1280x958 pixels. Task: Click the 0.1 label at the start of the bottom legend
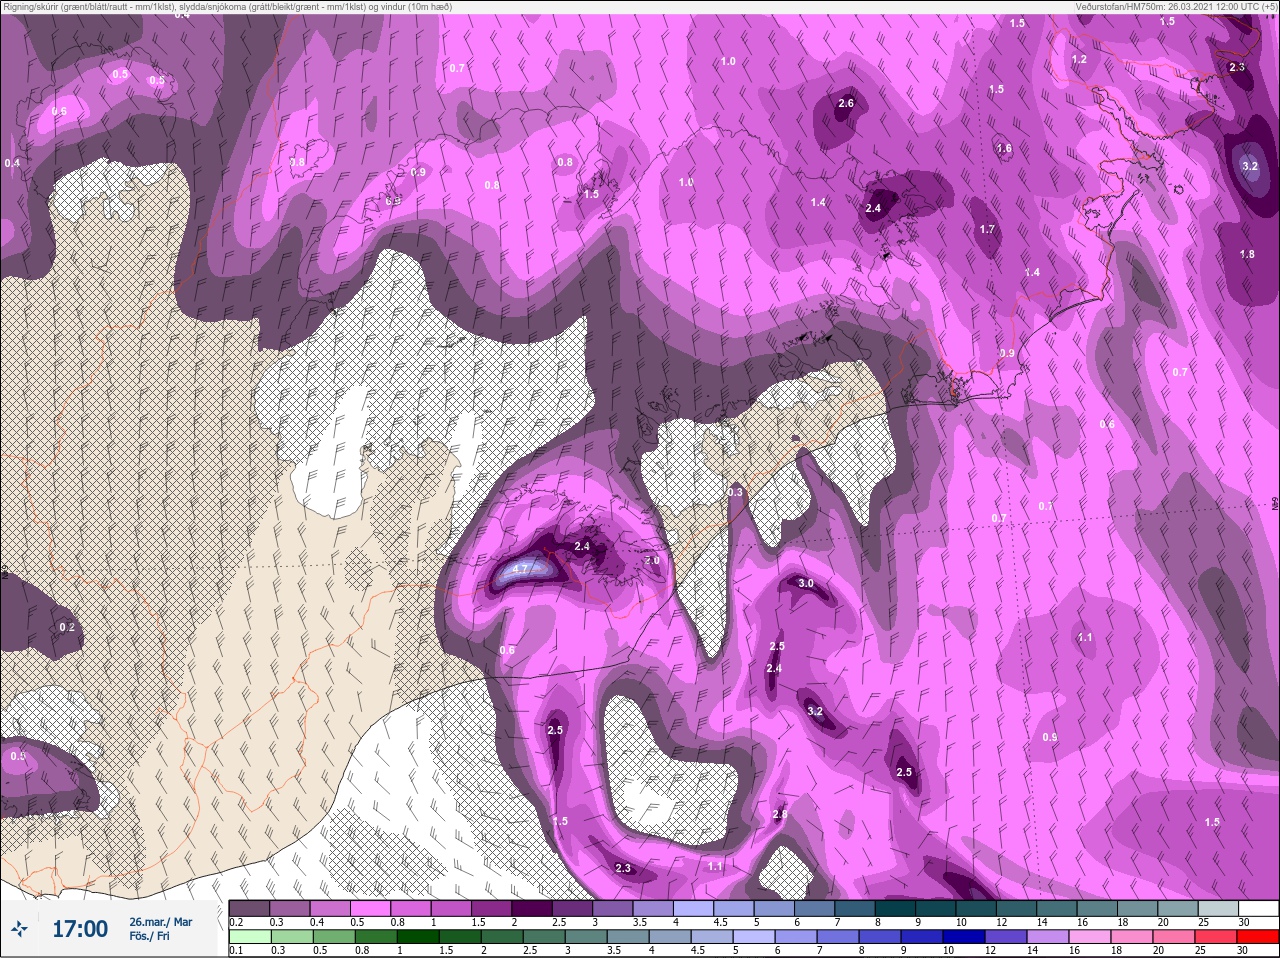(x=236, y=950)
